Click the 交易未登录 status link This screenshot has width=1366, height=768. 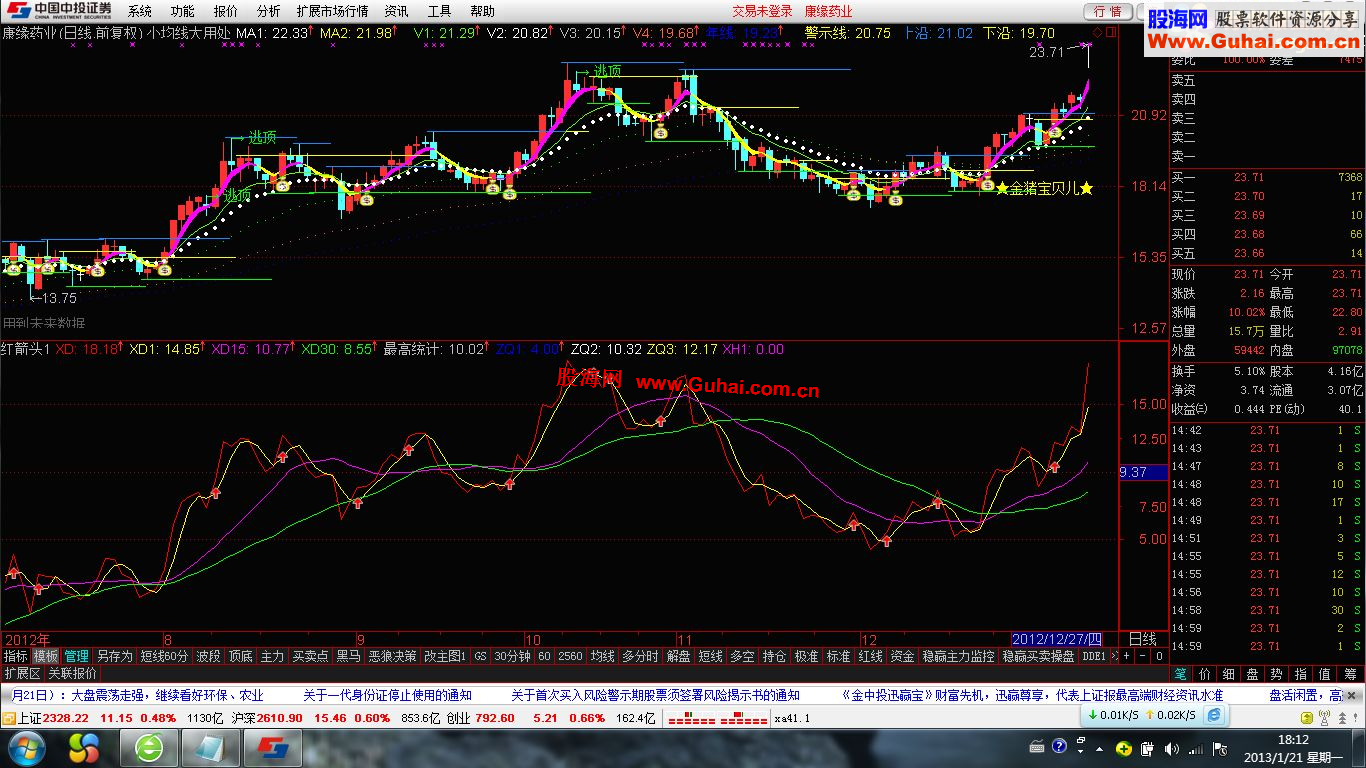pyautogui.click(x=762, y=11)
